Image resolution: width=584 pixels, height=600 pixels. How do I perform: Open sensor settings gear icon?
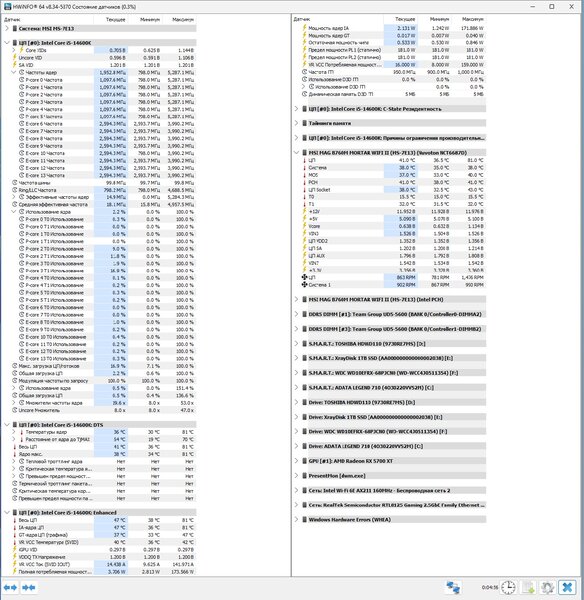click(x=548, y=587)
